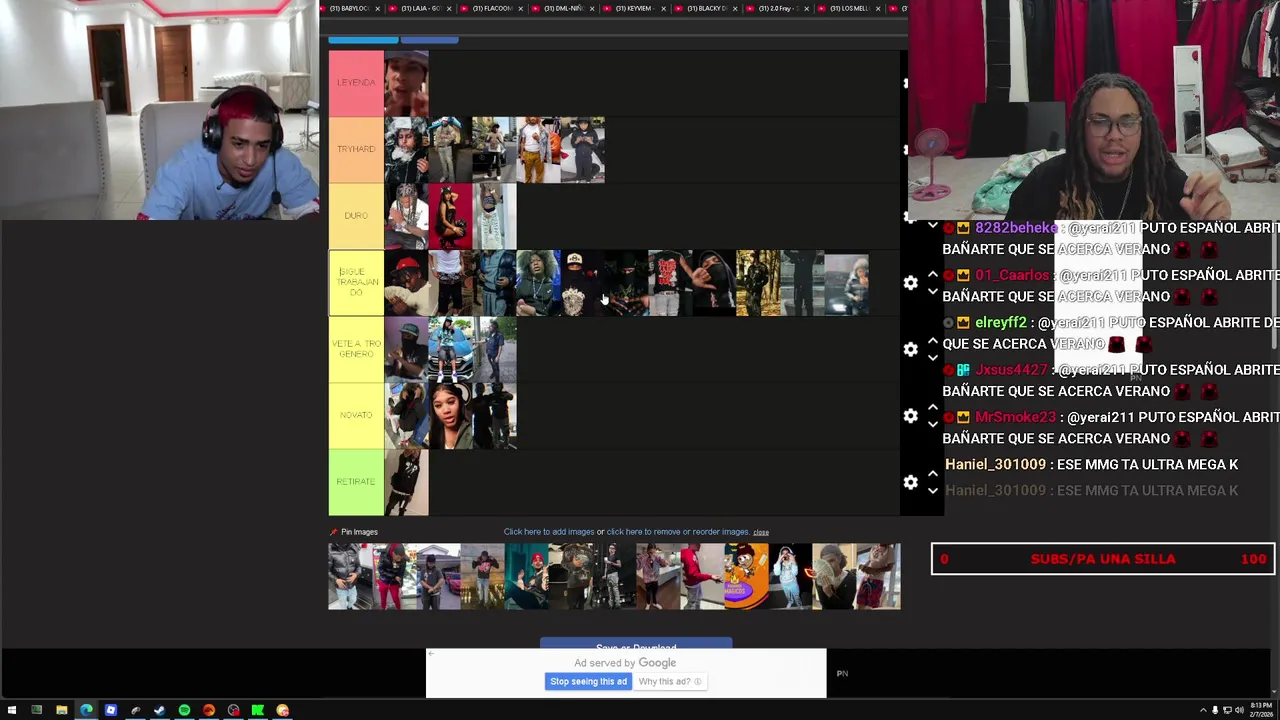Switch to DML-NIÑO browser tab
The width and height of the screenshot is (1280, 720).
tap(563, 8)
